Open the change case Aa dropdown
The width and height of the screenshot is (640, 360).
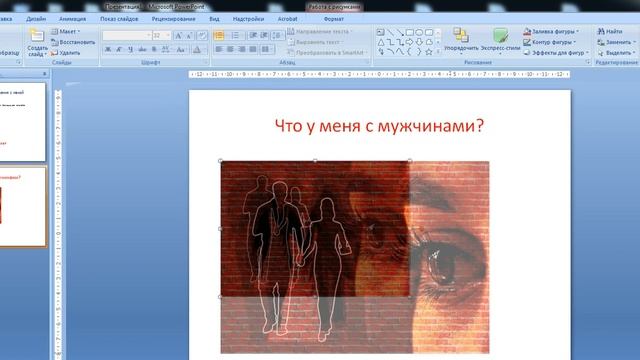click(181, 49)
